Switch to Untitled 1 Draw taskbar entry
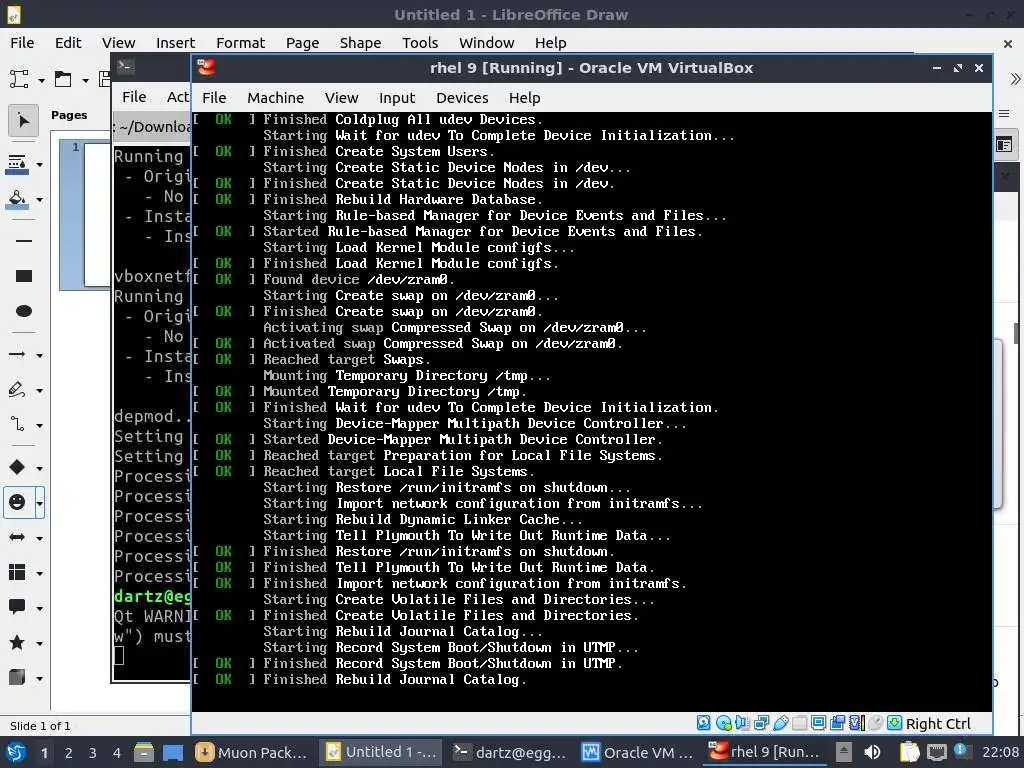Image resolution: width=1024 pixels, height=768 pixels. pos(381,753)
